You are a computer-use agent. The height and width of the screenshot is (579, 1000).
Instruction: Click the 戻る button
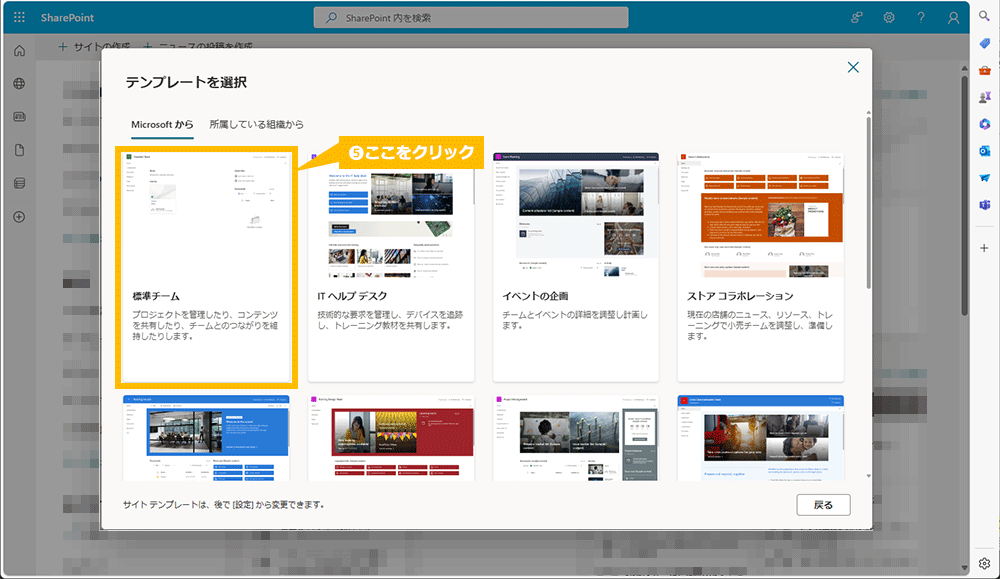823,505
